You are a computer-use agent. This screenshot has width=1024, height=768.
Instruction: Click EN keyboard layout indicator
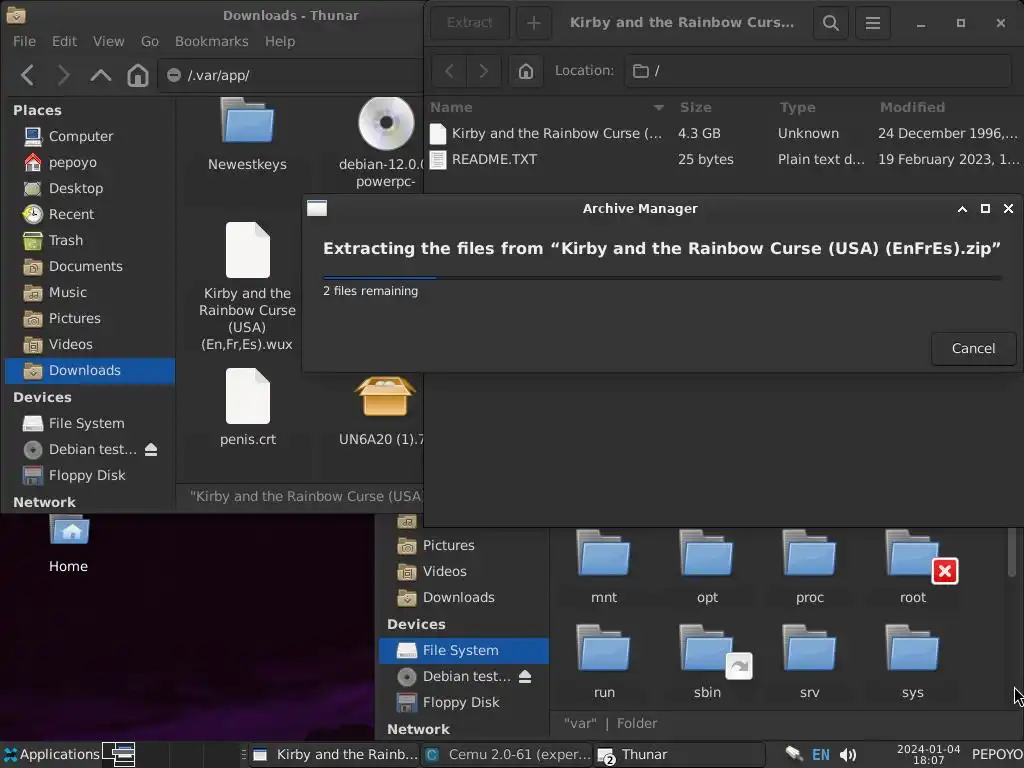pyautogui.click(x=820, y=755)
